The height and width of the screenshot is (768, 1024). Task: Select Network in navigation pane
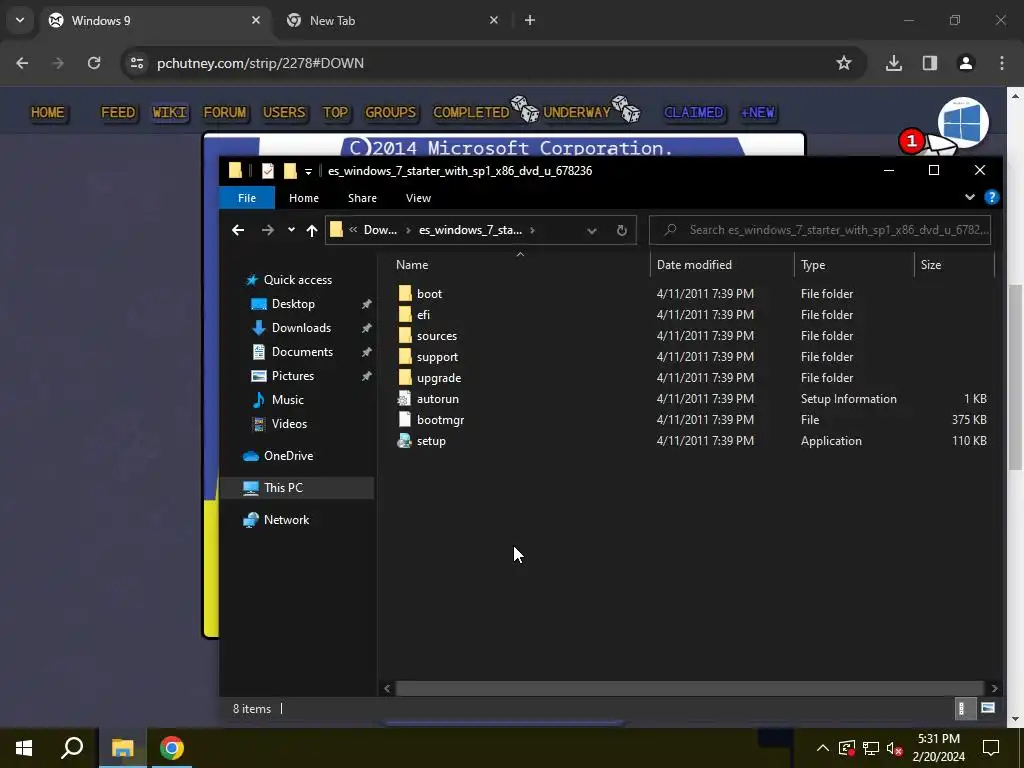pos(286,520)
